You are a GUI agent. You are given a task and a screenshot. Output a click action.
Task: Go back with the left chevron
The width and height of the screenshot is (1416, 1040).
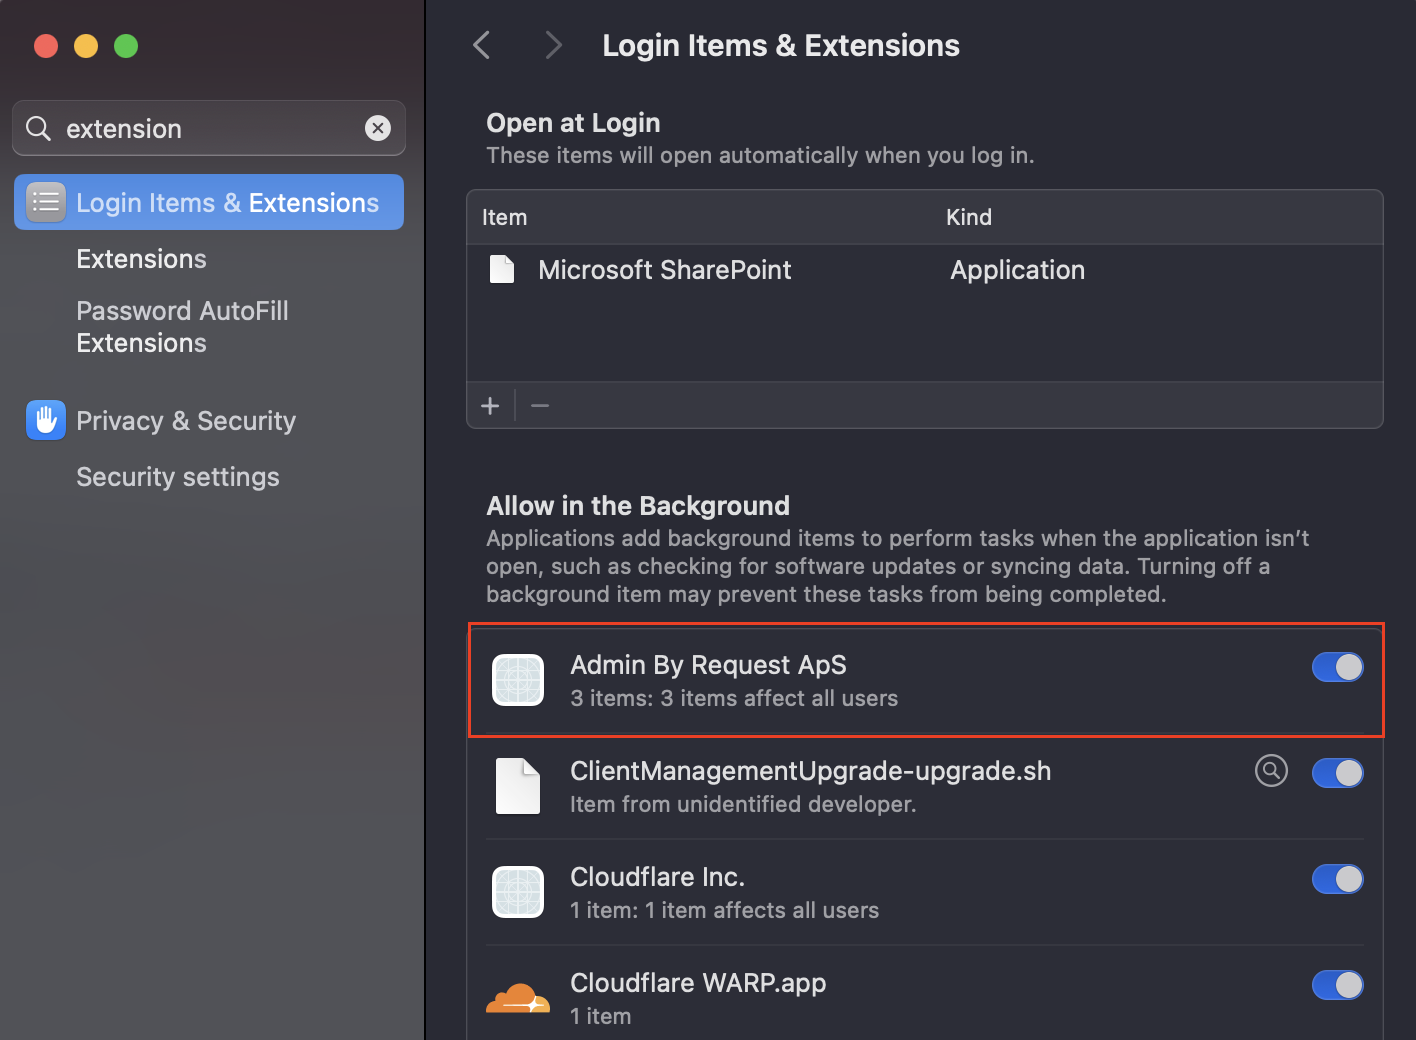[482, 45]
